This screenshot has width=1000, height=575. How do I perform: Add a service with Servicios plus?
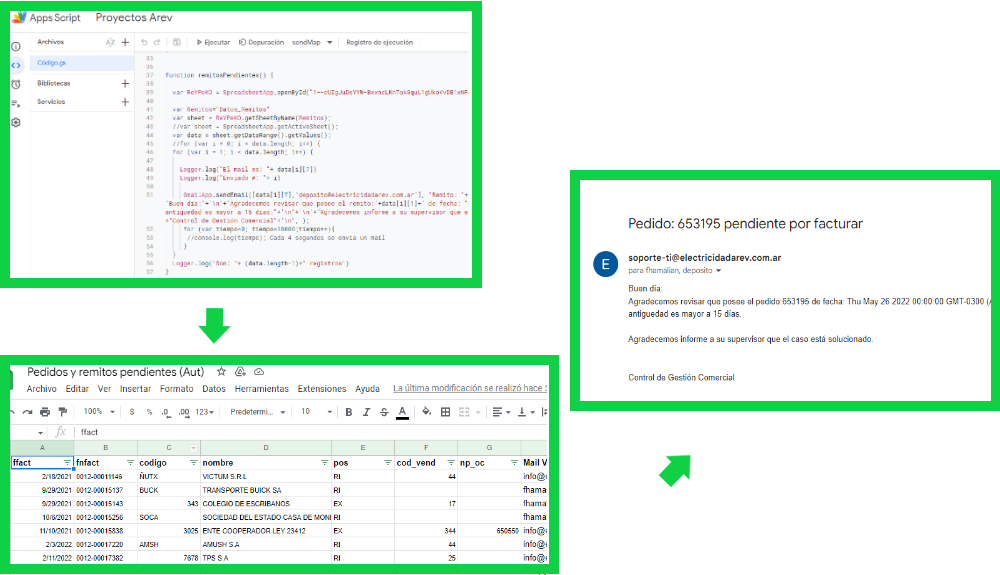126,101
